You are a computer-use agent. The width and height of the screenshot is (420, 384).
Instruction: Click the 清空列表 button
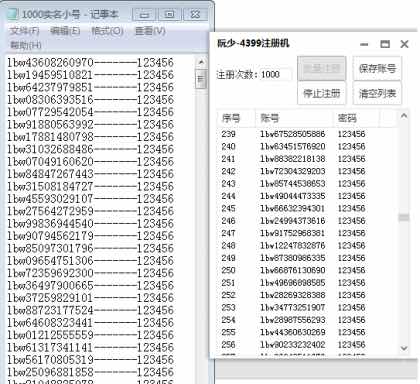(x=377, y=93)
